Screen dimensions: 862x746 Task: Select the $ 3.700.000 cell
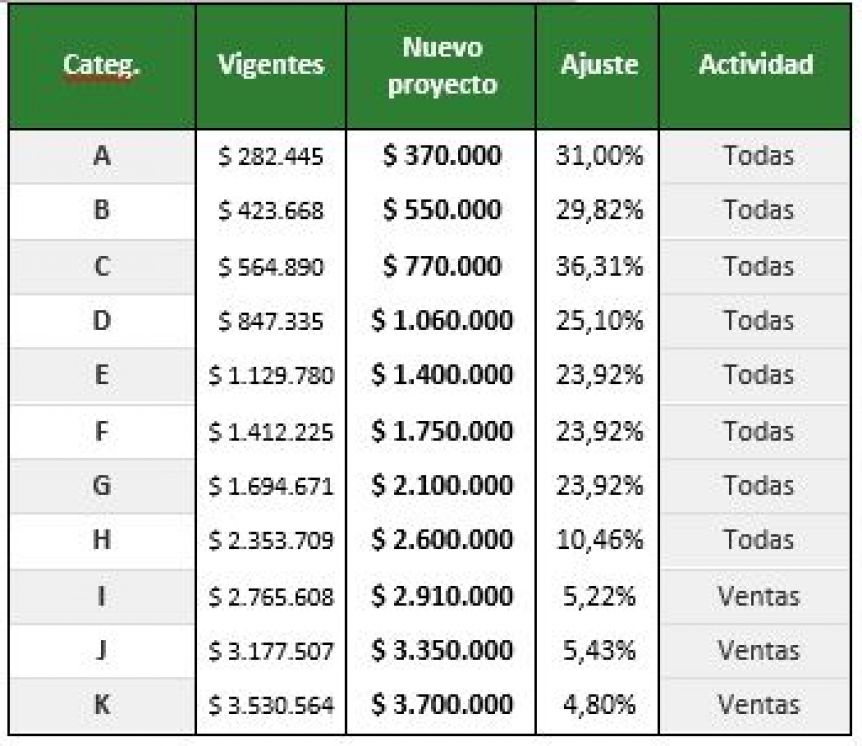441,705
